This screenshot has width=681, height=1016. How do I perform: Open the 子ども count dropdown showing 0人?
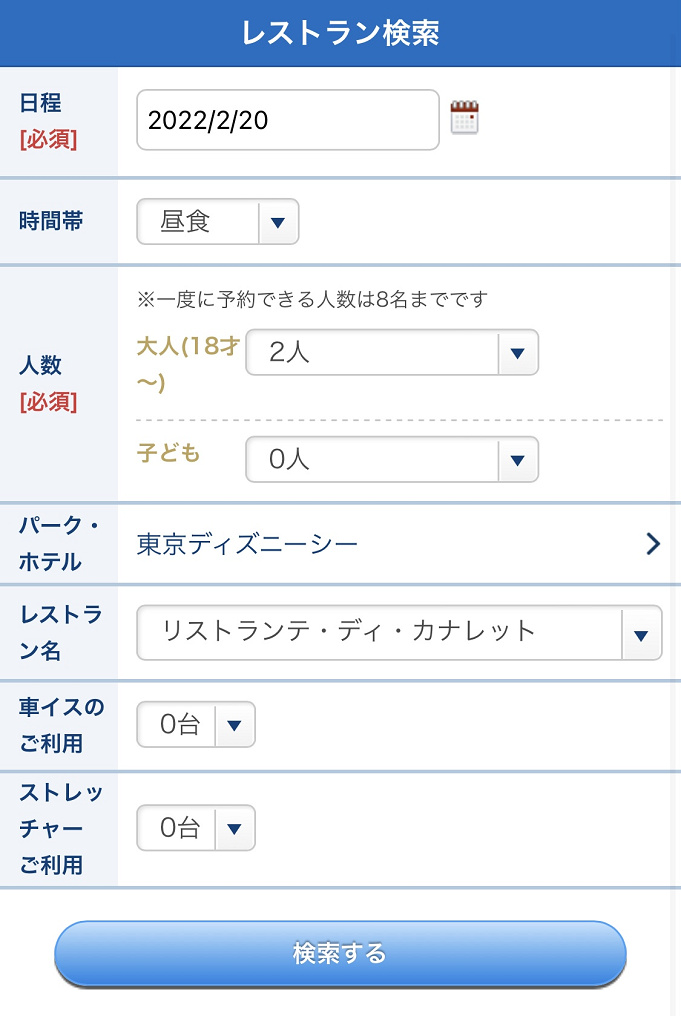(371, 460)
